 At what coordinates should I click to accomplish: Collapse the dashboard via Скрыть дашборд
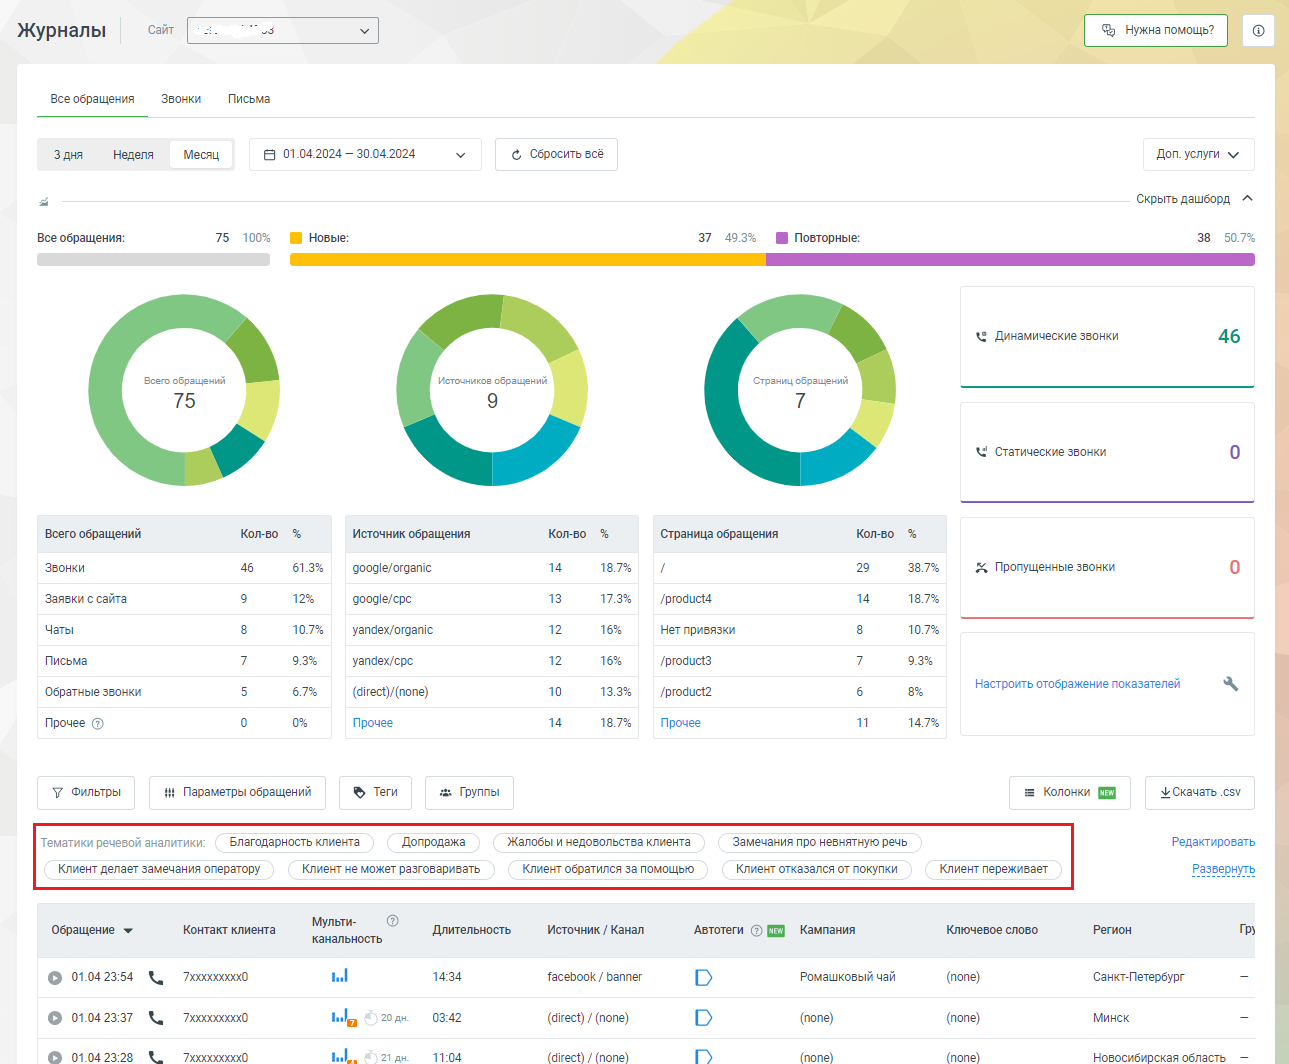click(x=1194, y=199)
